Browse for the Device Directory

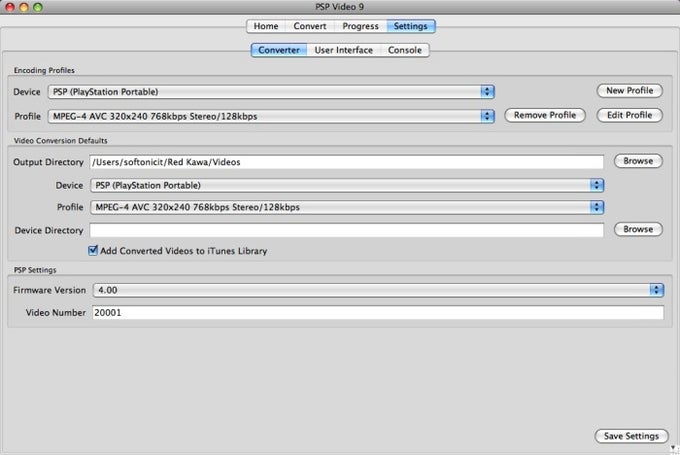pyautogui.click(x=638, y=229)
